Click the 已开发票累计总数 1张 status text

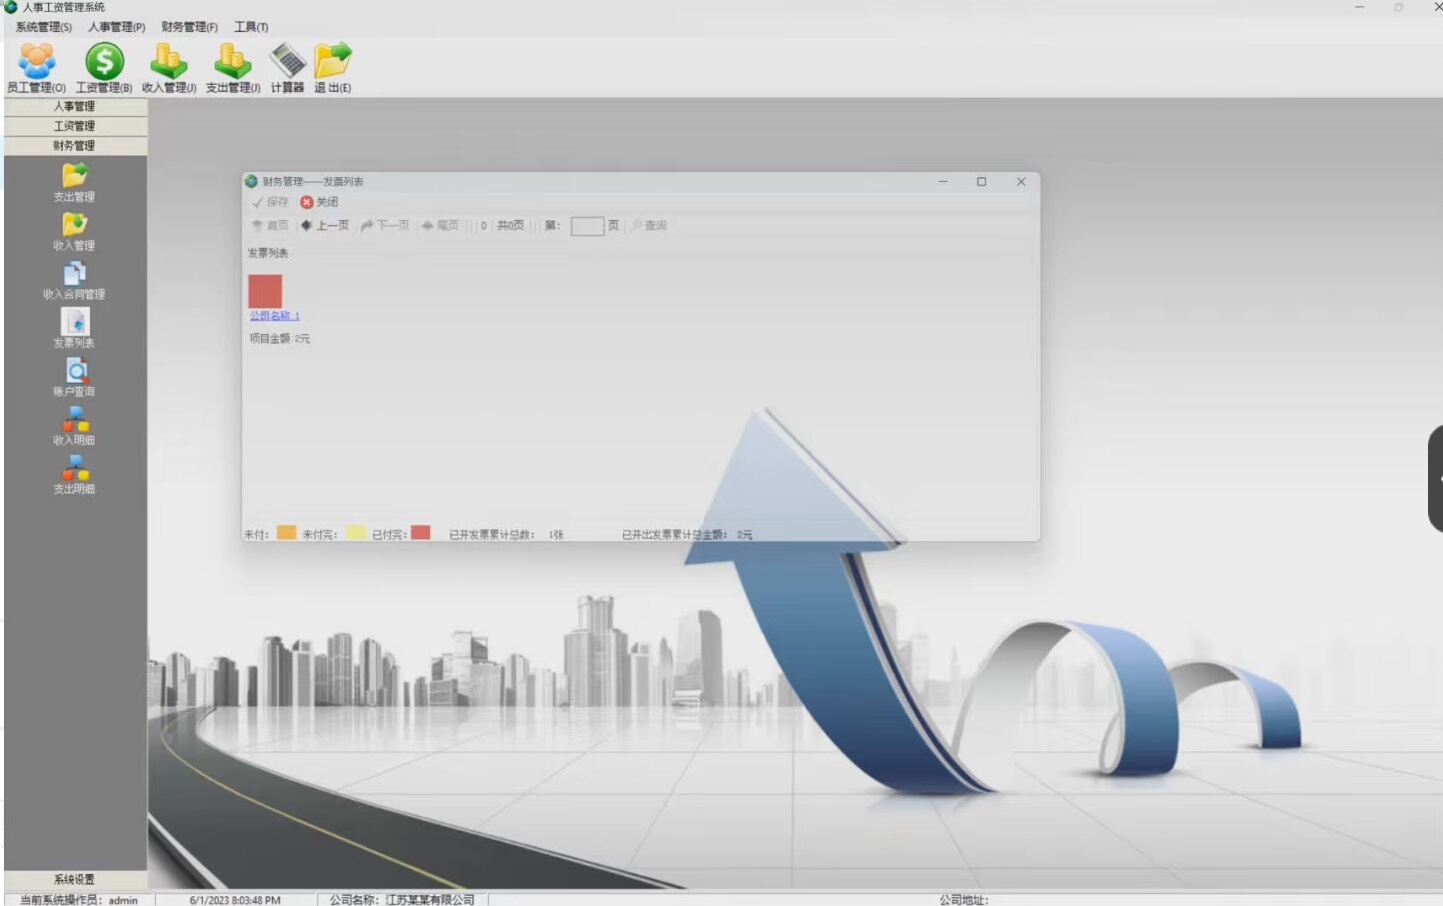coord(507,535)
